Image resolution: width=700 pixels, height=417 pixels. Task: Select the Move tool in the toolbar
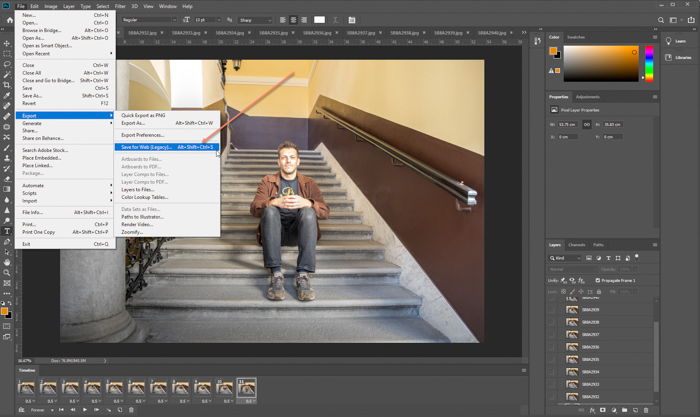(x=7, y=43)
